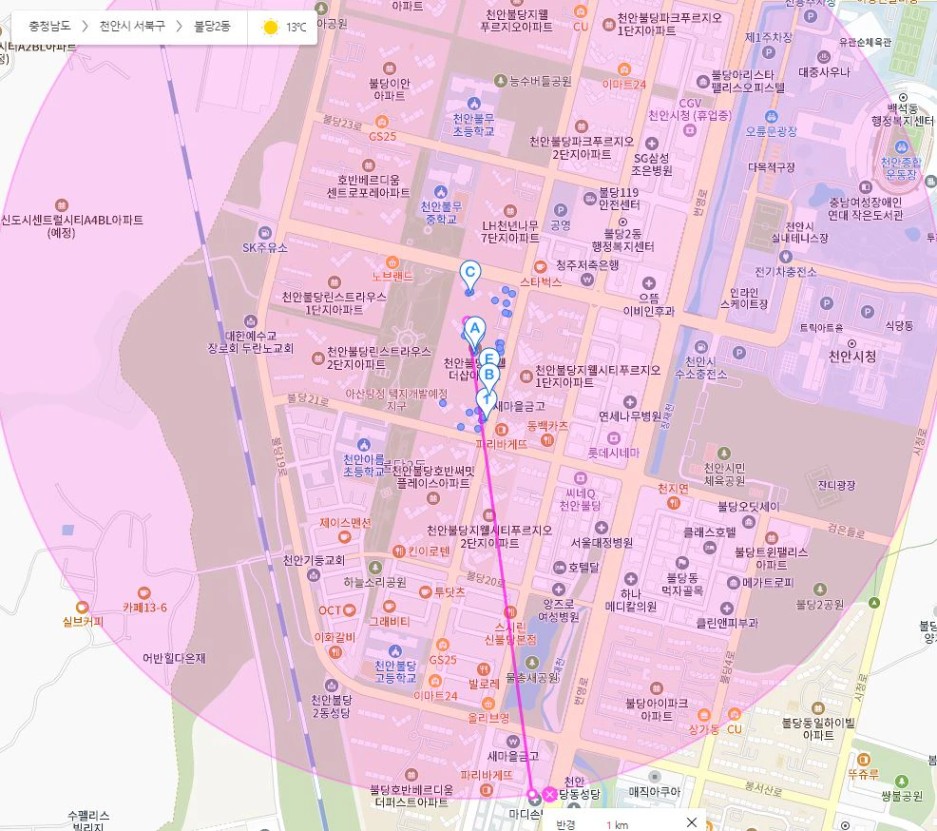
Task: Select the 쌍불공원 park icon
Action: (x=902, y=781)
